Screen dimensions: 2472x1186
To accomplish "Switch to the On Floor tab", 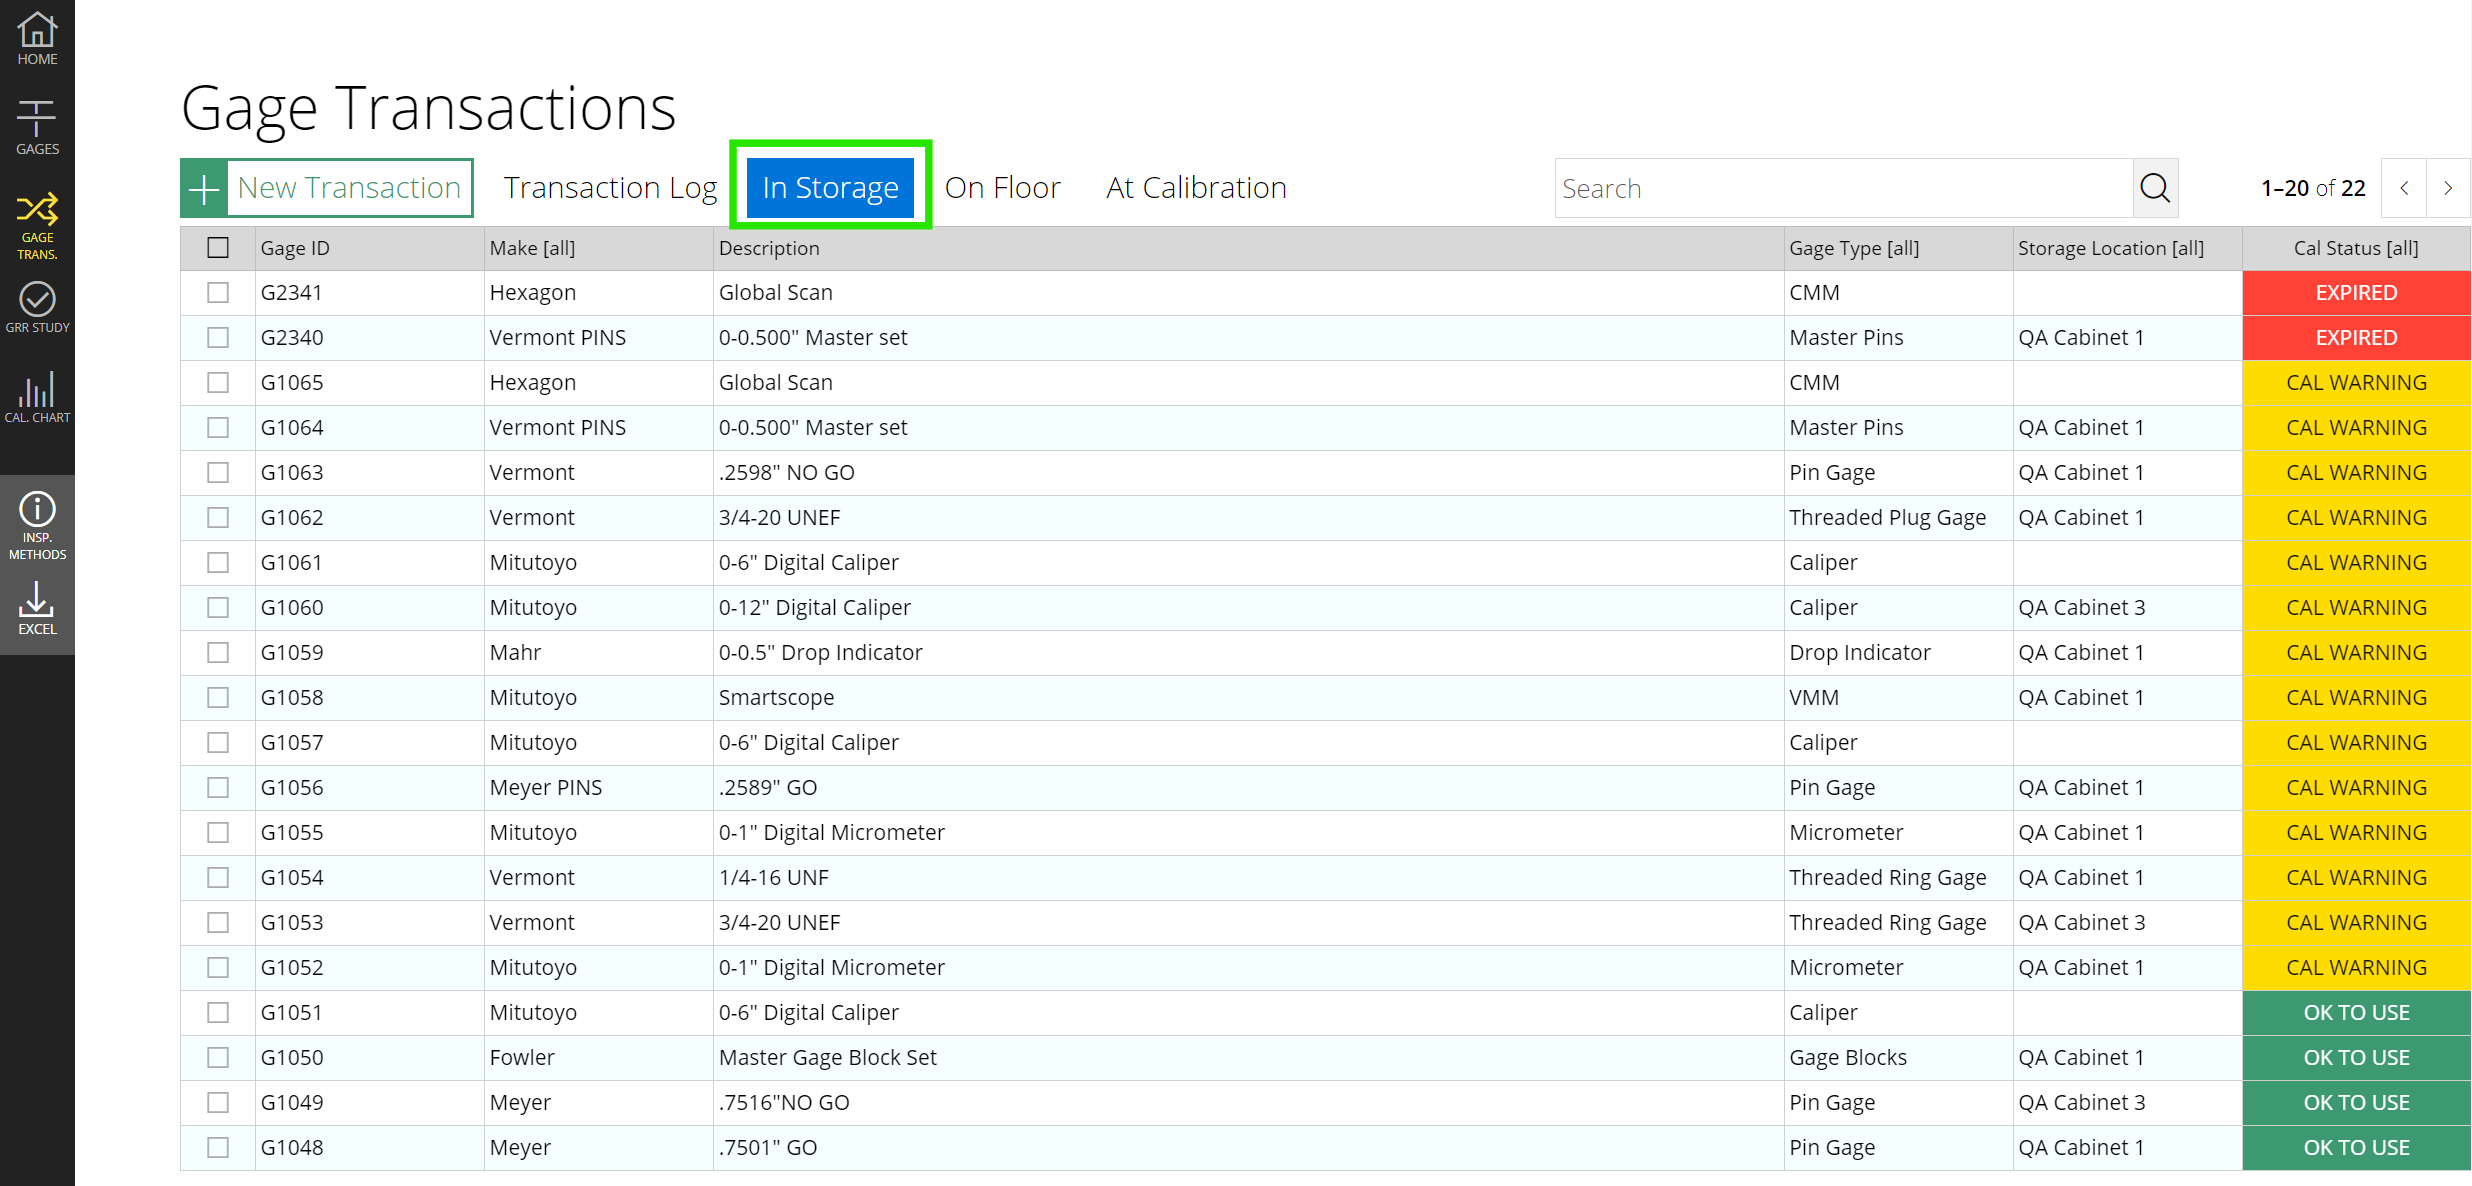I will click(1002, 188).
